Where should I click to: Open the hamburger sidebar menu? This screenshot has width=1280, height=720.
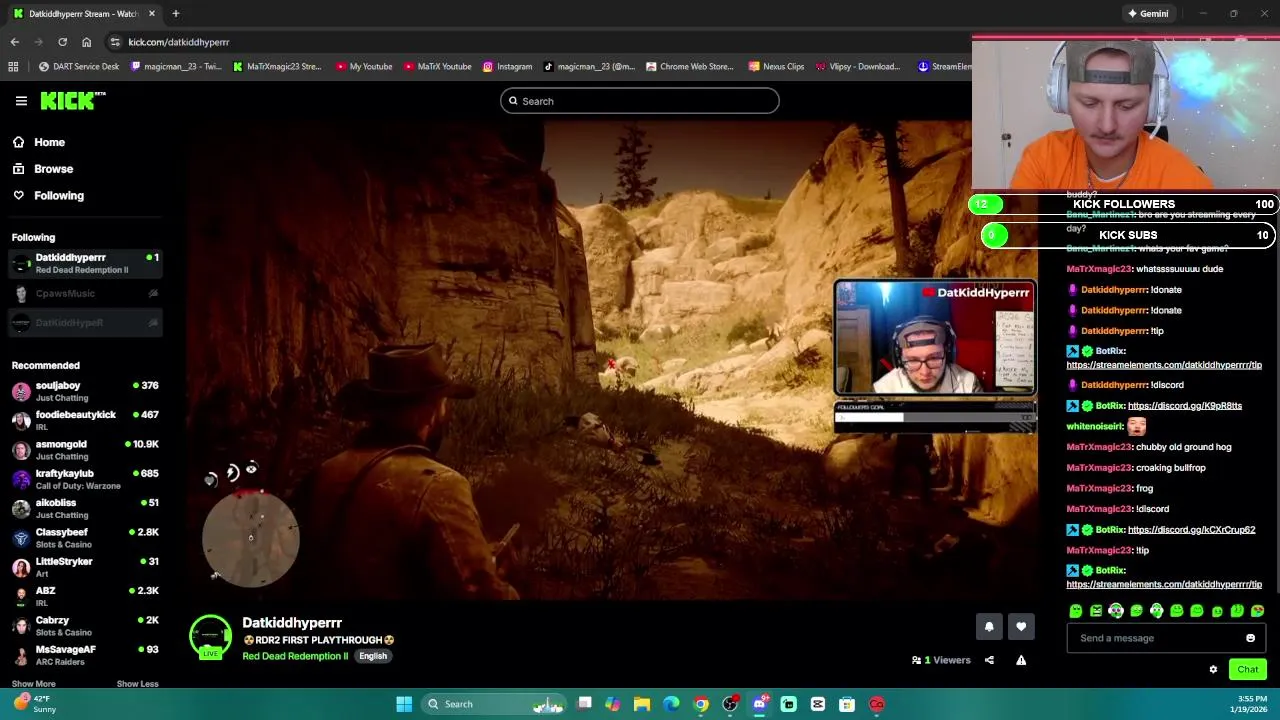(x=21, y=101)
